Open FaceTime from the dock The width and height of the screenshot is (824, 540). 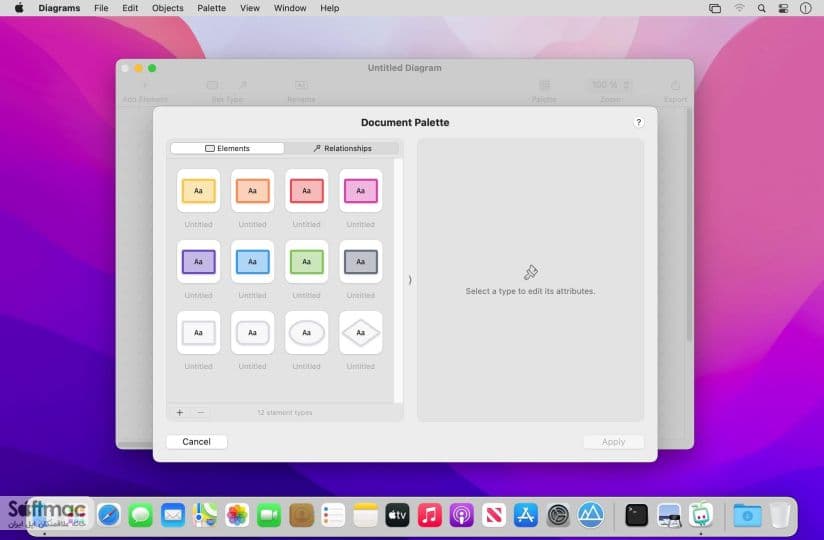269,515
